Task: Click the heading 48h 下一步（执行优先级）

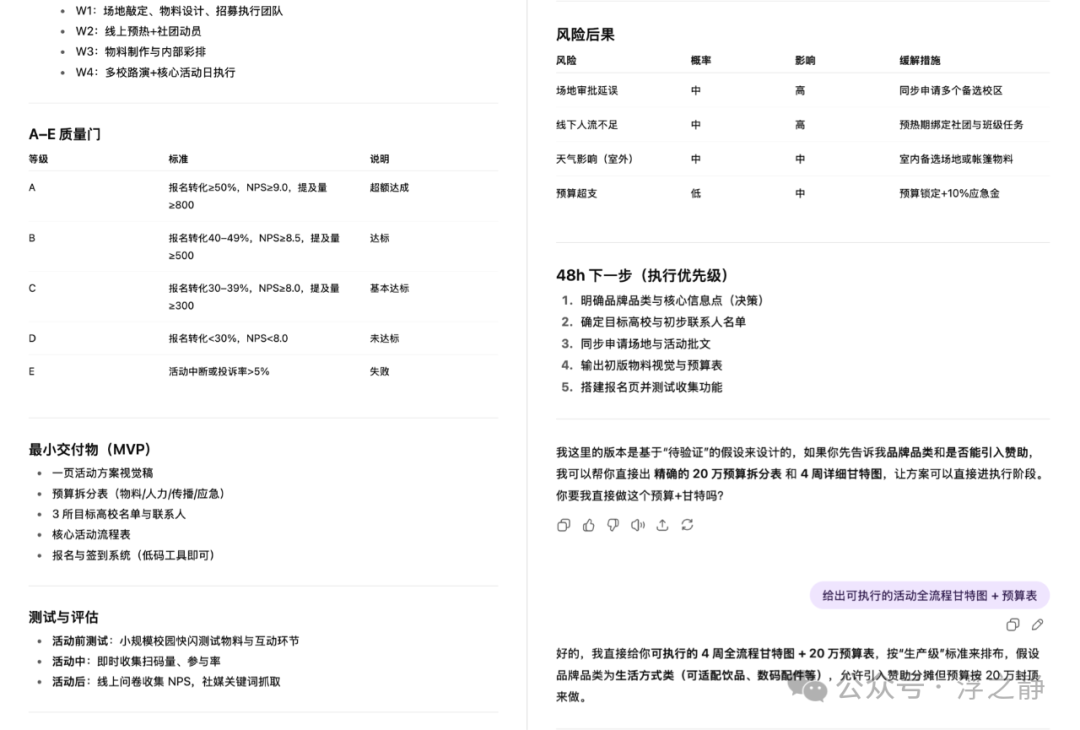Action: (x=643, y=275)
